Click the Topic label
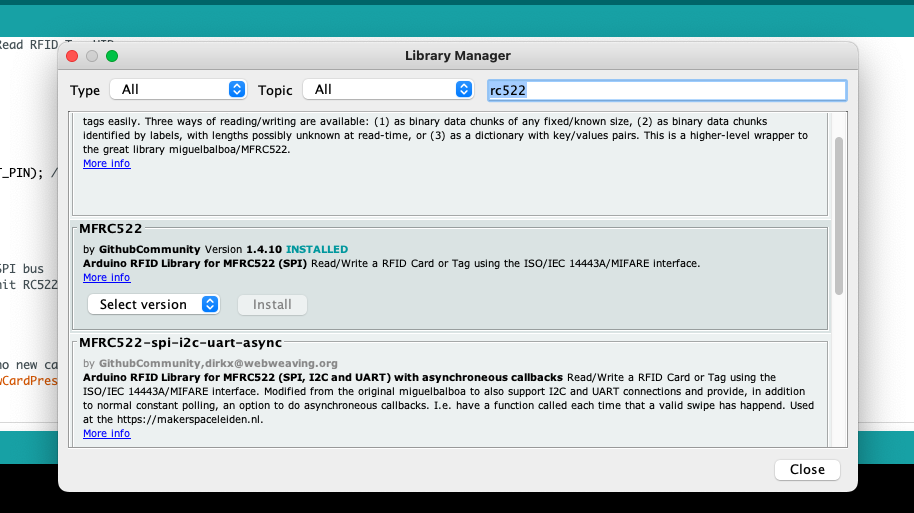 [275, 90]
